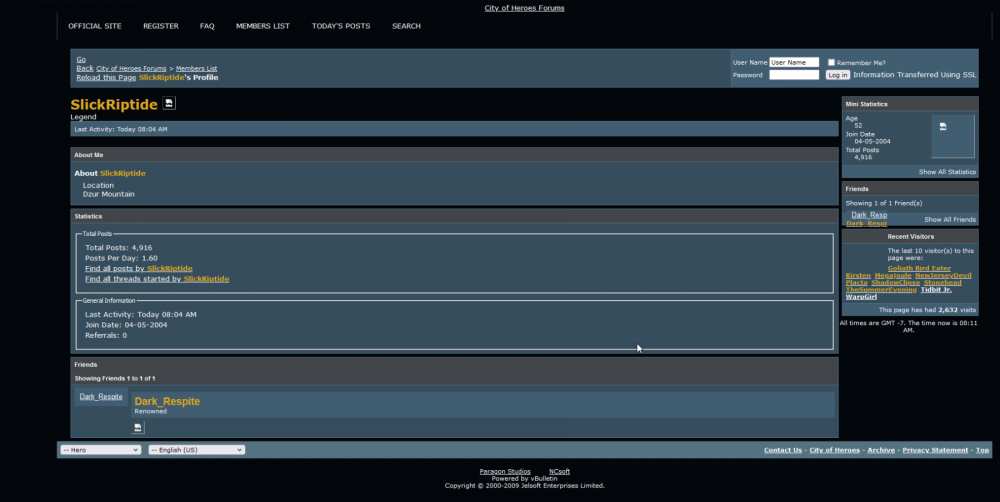The height and width of the screenshot is (502, 1000).
Task: Open the Search menu item
Action: click(x=406, y=26)
